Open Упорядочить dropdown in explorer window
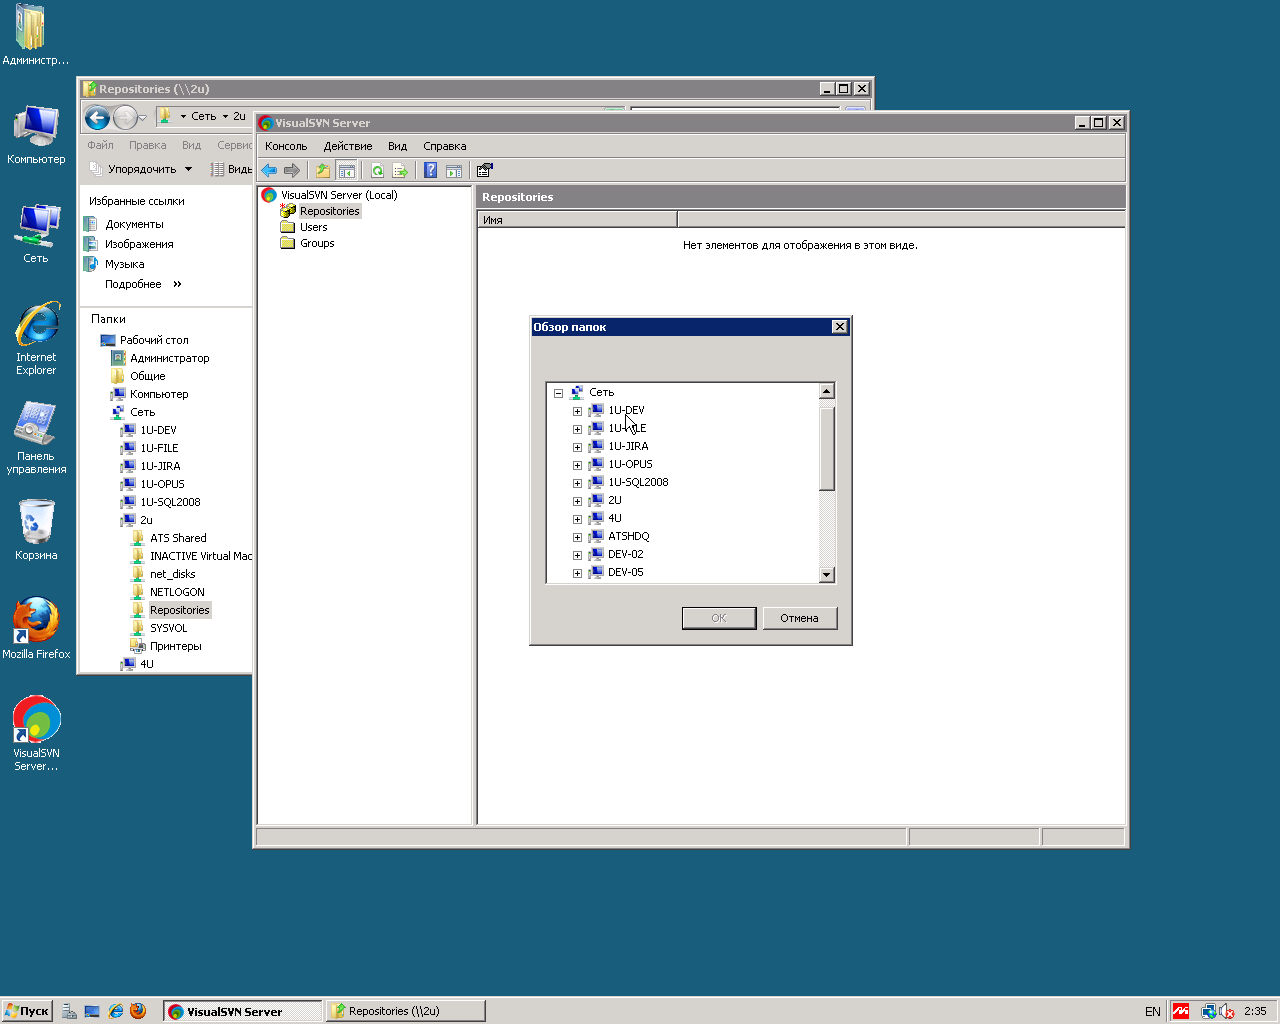Image resolution: width=1280 pixels, height=1024 pixels. click(141, 169)
